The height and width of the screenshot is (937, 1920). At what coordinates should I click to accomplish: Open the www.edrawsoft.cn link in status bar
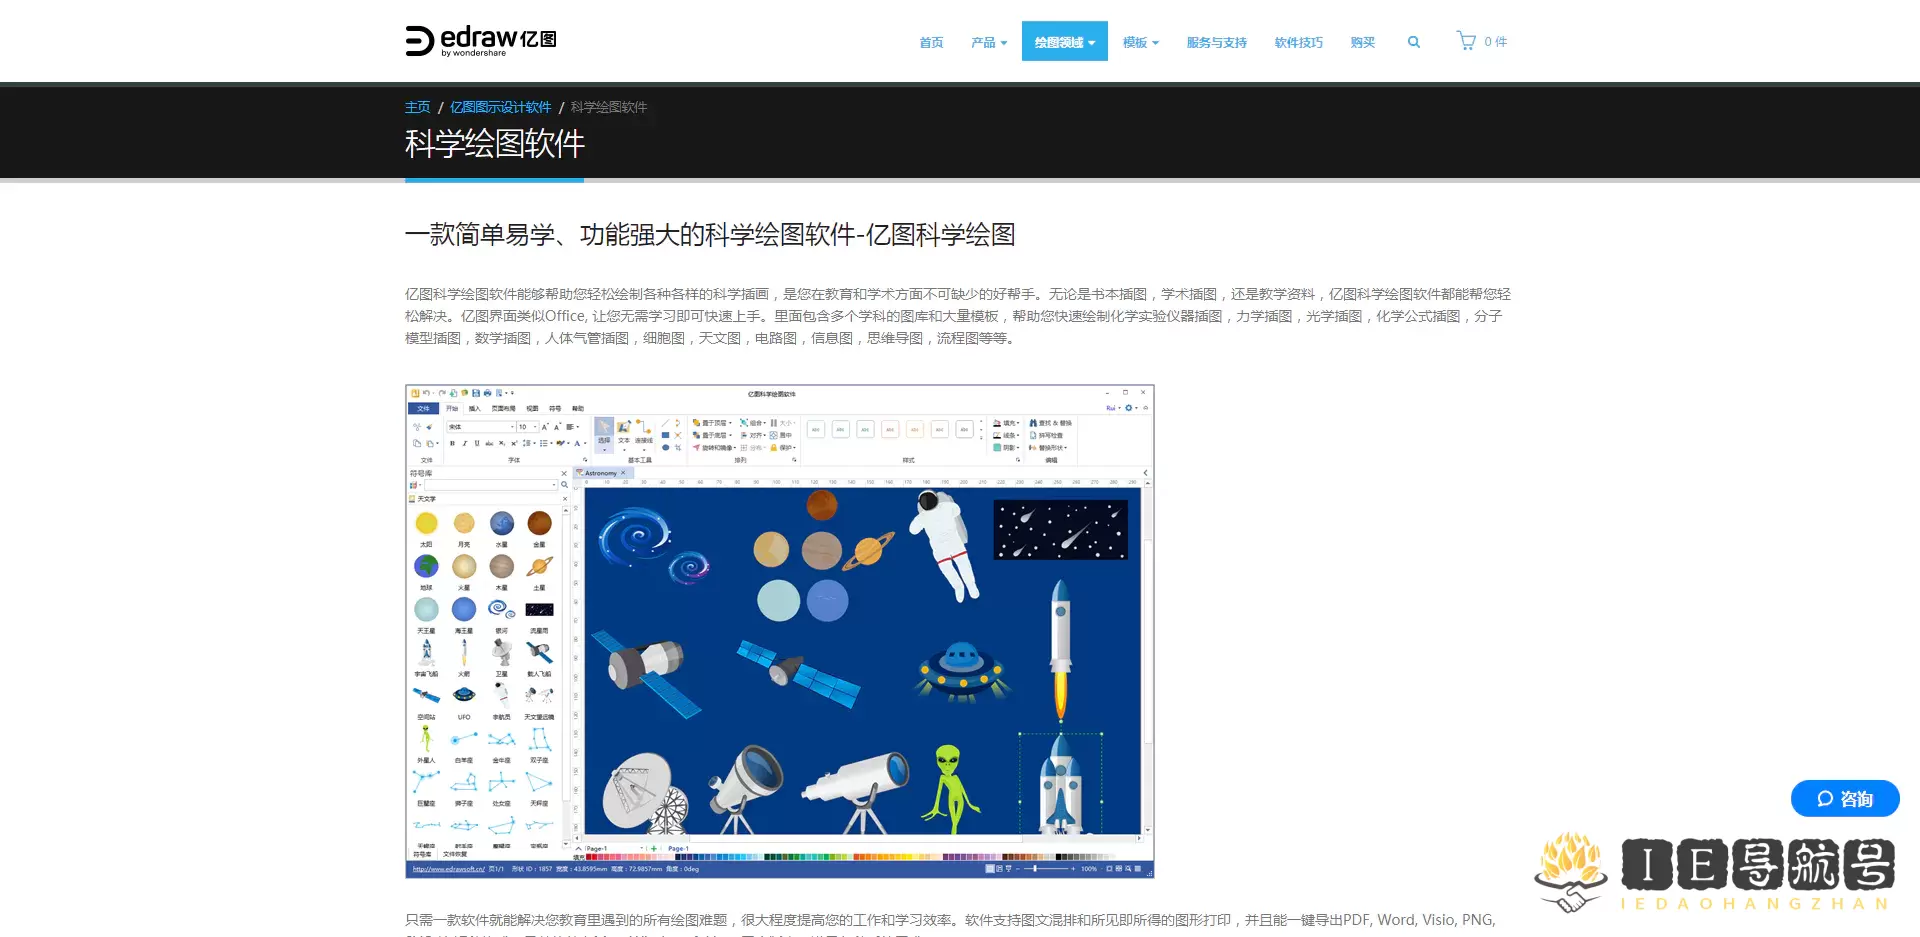[448, 869]
